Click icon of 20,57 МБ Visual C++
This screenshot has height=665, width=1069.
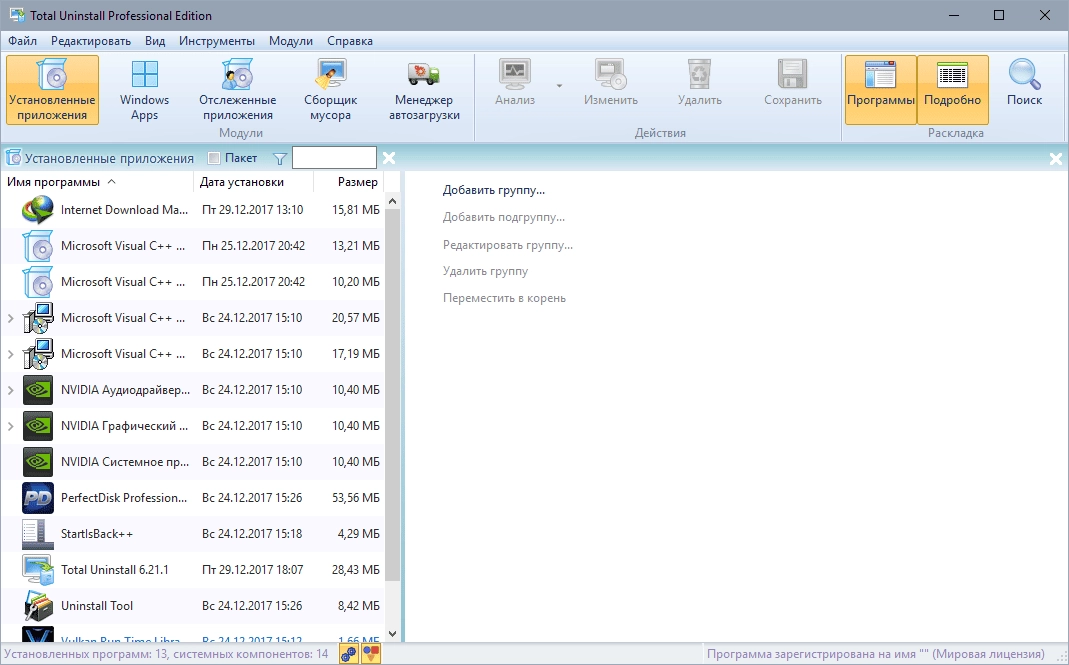point(37,319)
